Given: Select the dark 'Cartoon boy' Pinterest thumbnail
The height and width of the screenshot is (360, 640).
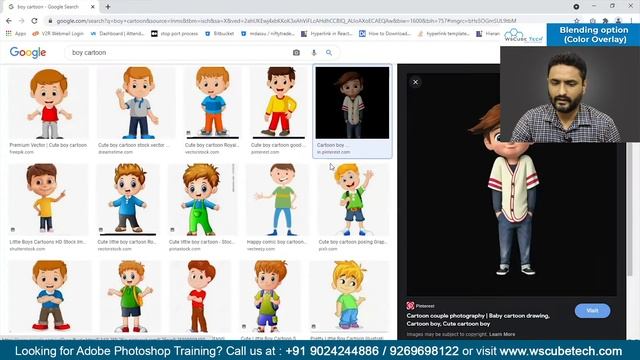Looking at the screenshot, I should click(x=352, y=103).
